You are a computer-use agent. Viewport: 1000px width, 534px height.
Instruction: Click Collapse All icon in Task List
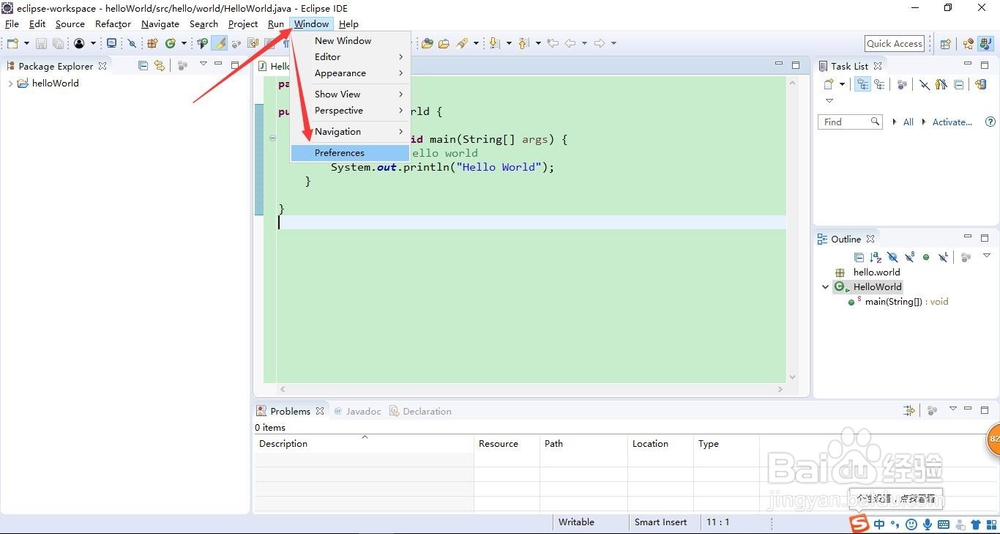click(x=959, y=85)
